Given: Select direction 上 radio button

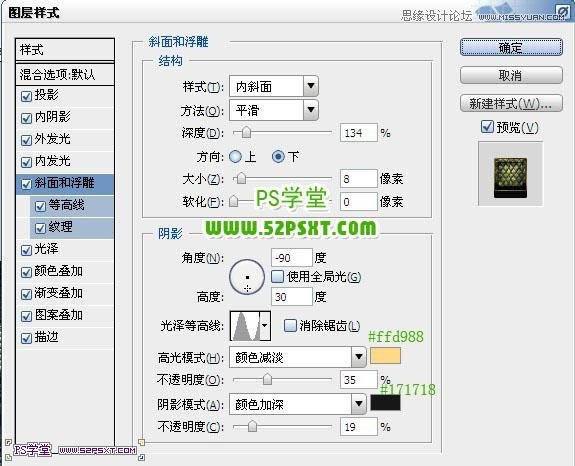Looking at the screenshot, I should coord(235,157).
